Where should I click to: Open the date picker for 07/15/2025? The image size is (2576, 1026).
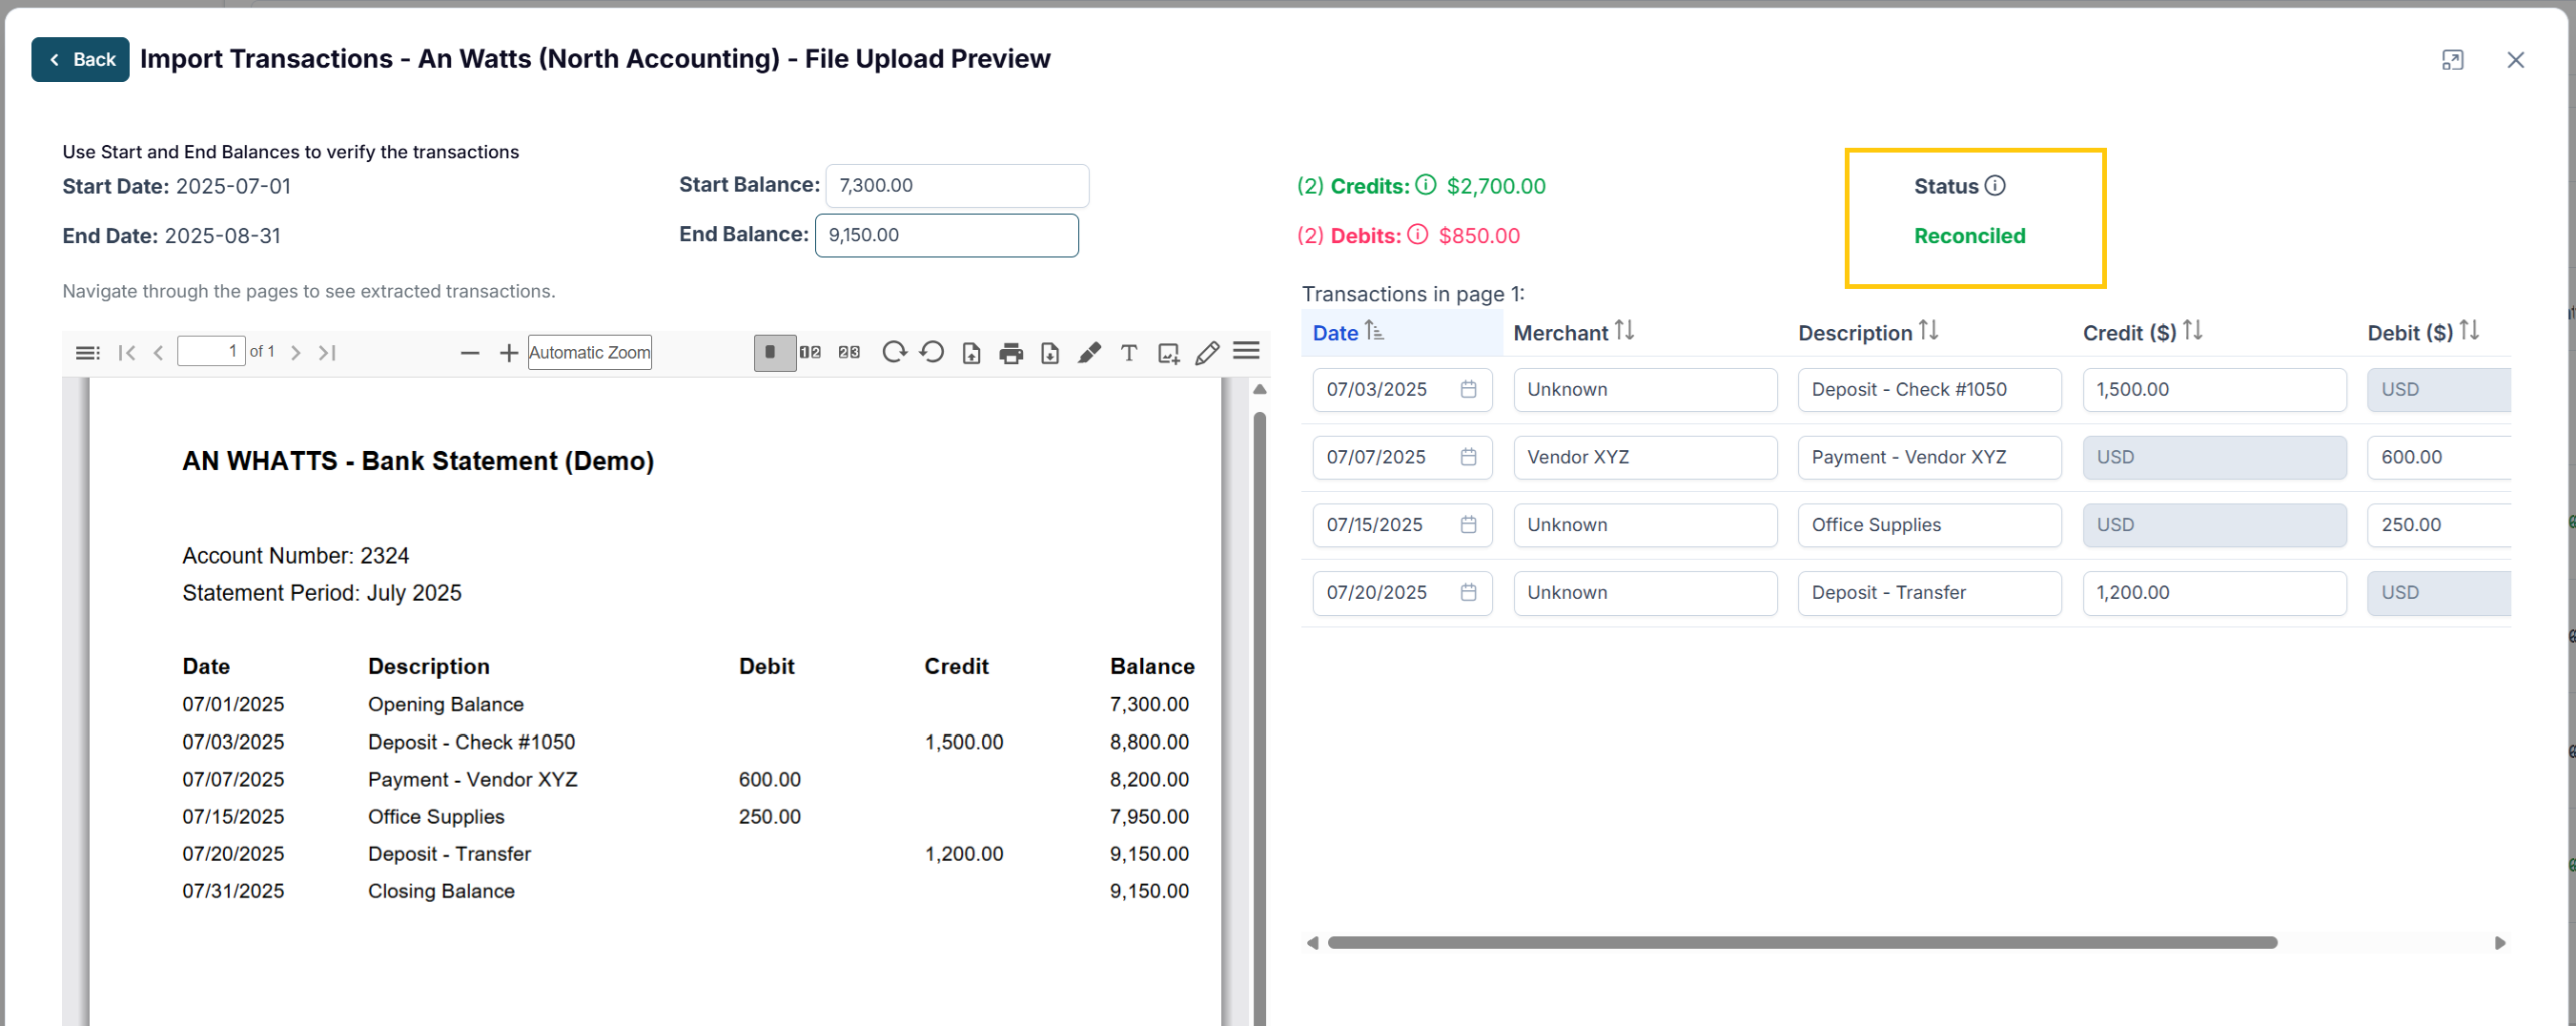coord(1467,525)
